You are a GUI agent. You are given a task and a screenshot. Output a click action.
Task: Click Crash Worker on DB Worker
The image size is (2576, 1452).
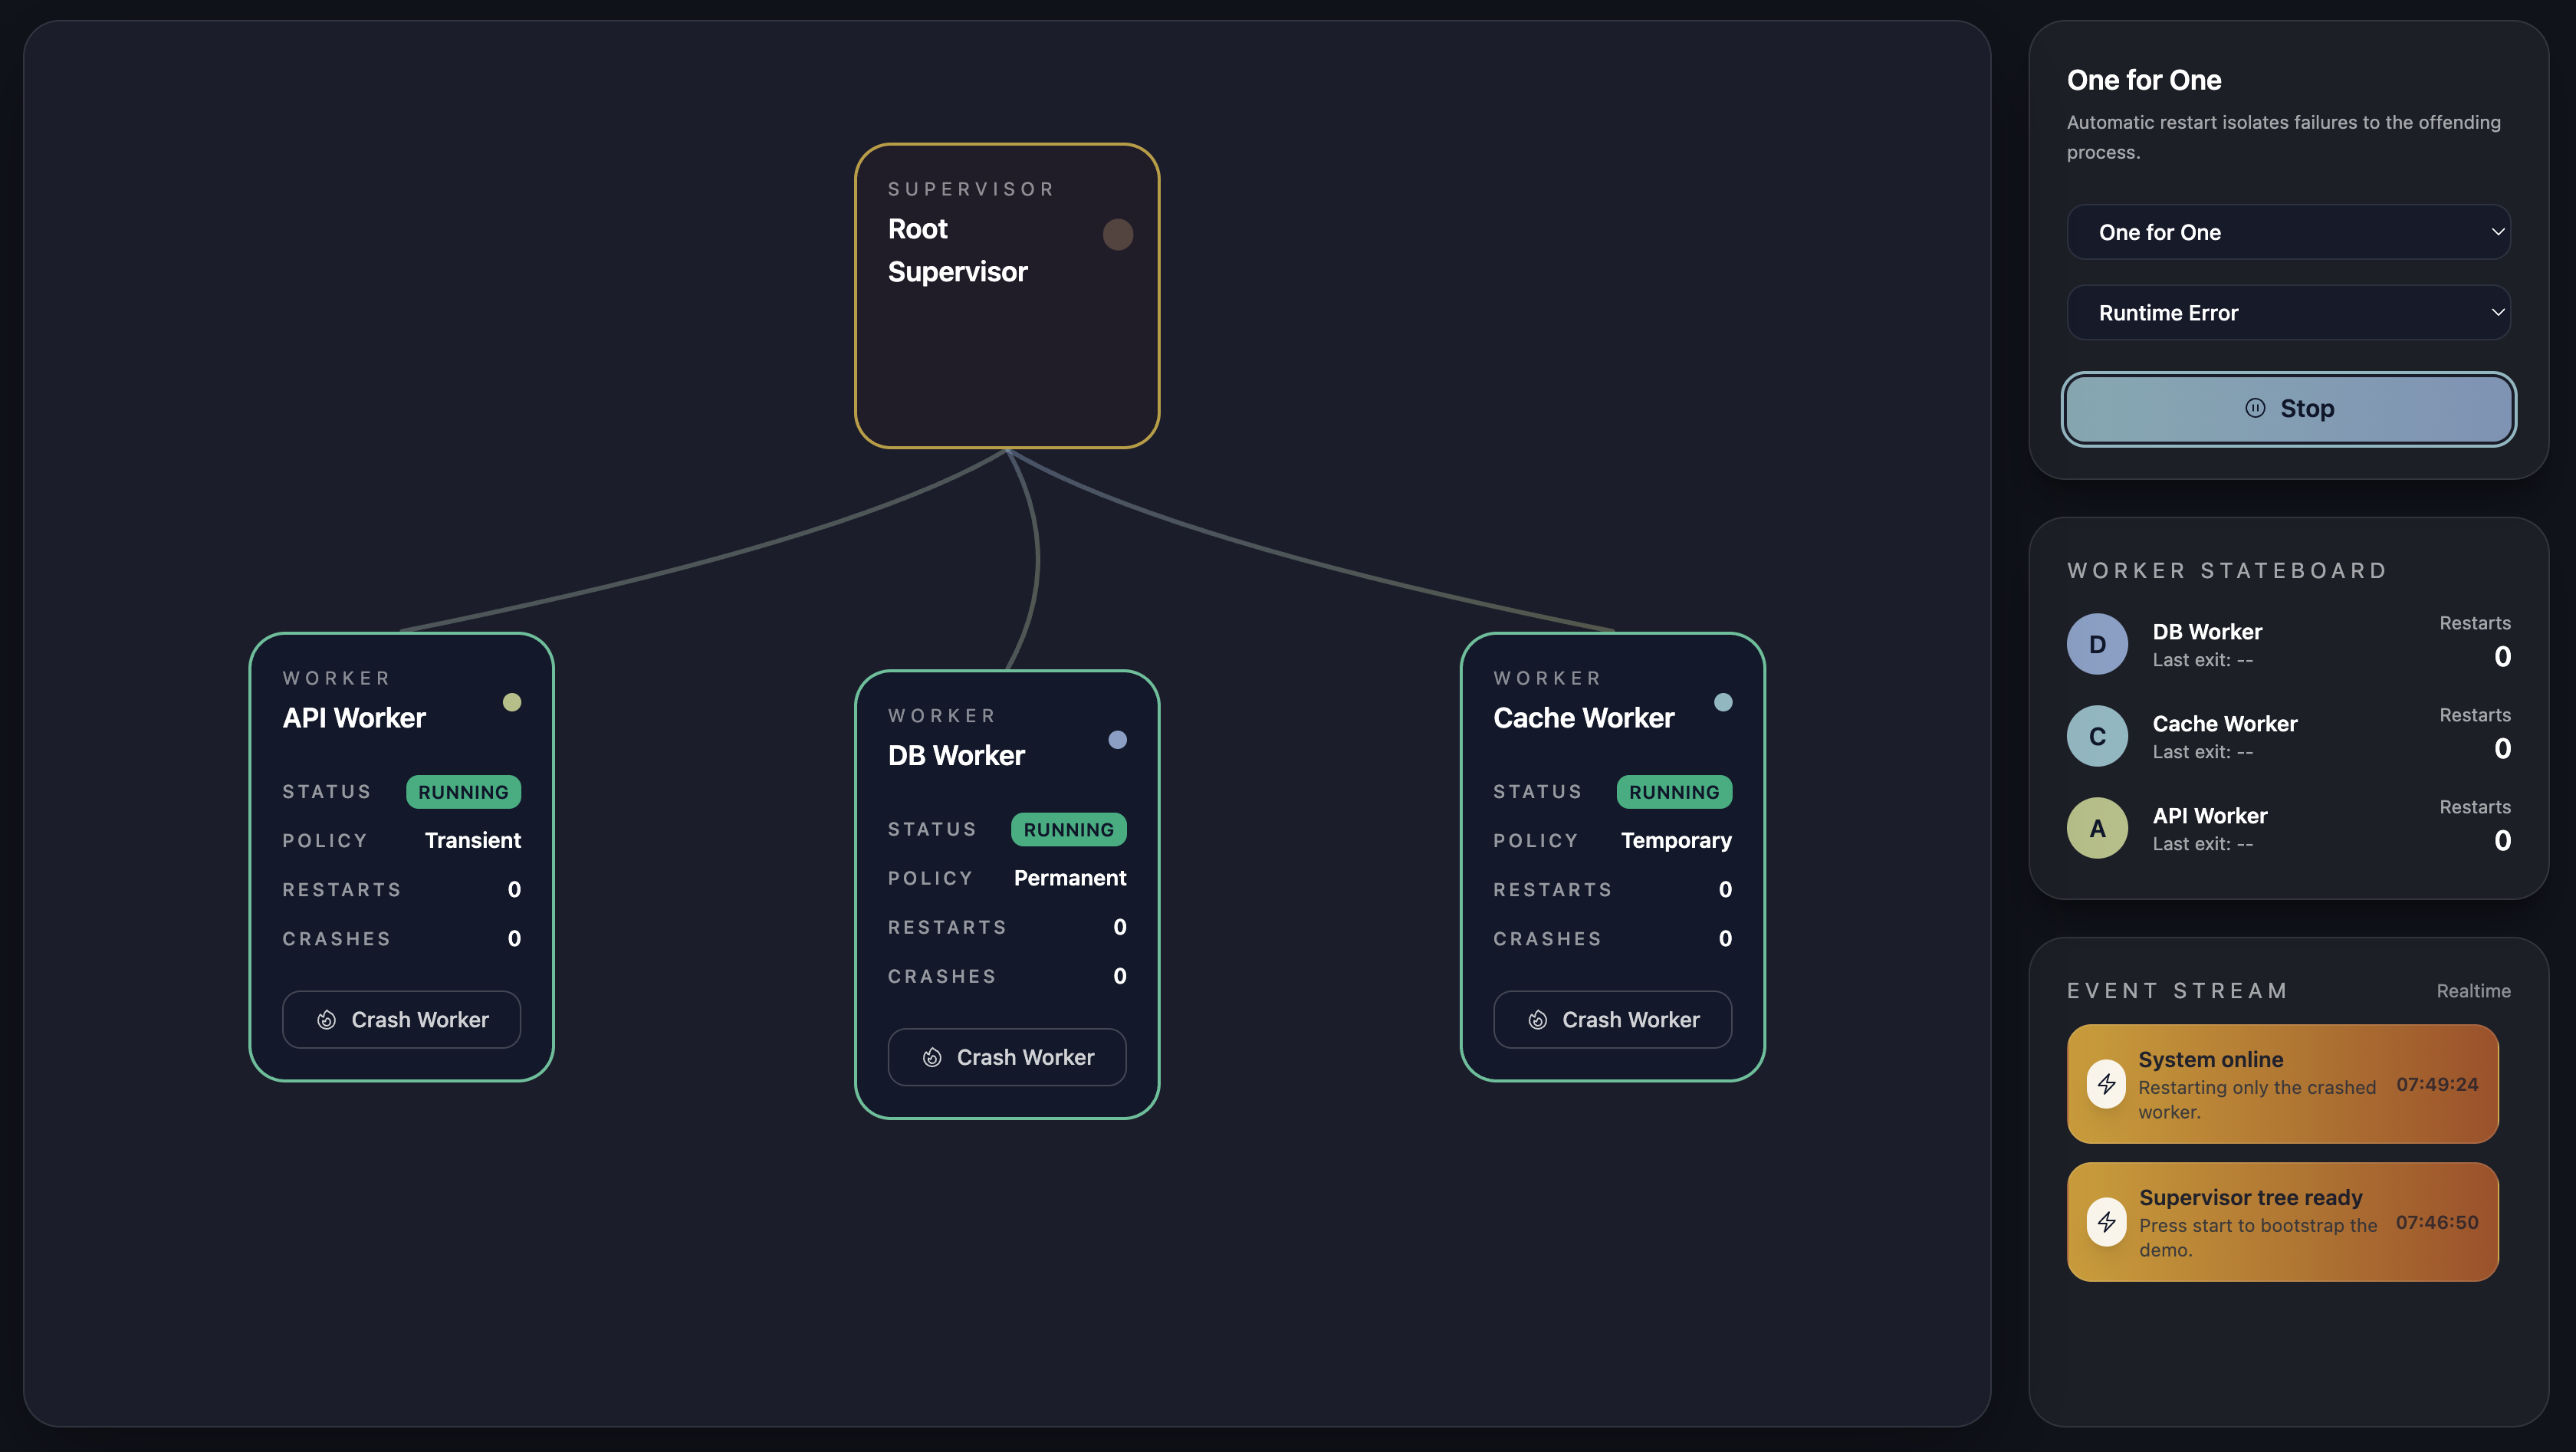click(1007, 1057)
